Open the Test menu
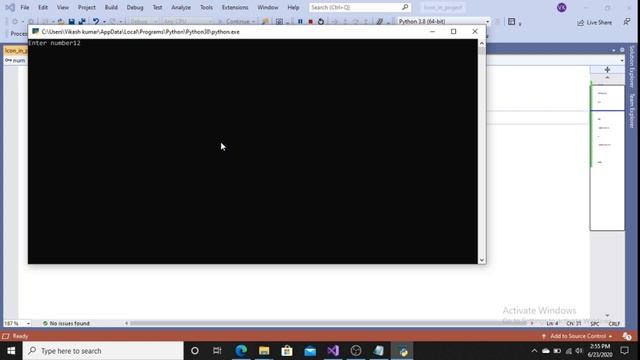Screen dimensions: 640x360 157,7
